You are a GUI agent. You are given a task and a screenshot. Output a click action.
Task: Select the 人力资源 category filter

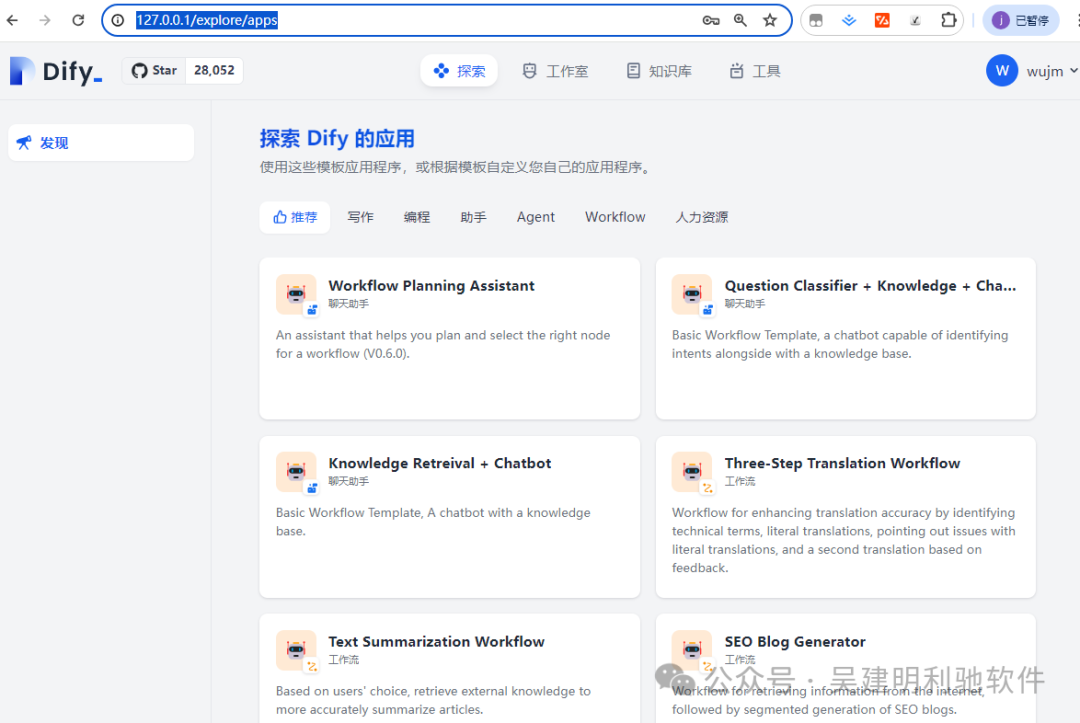click(702, 217)
